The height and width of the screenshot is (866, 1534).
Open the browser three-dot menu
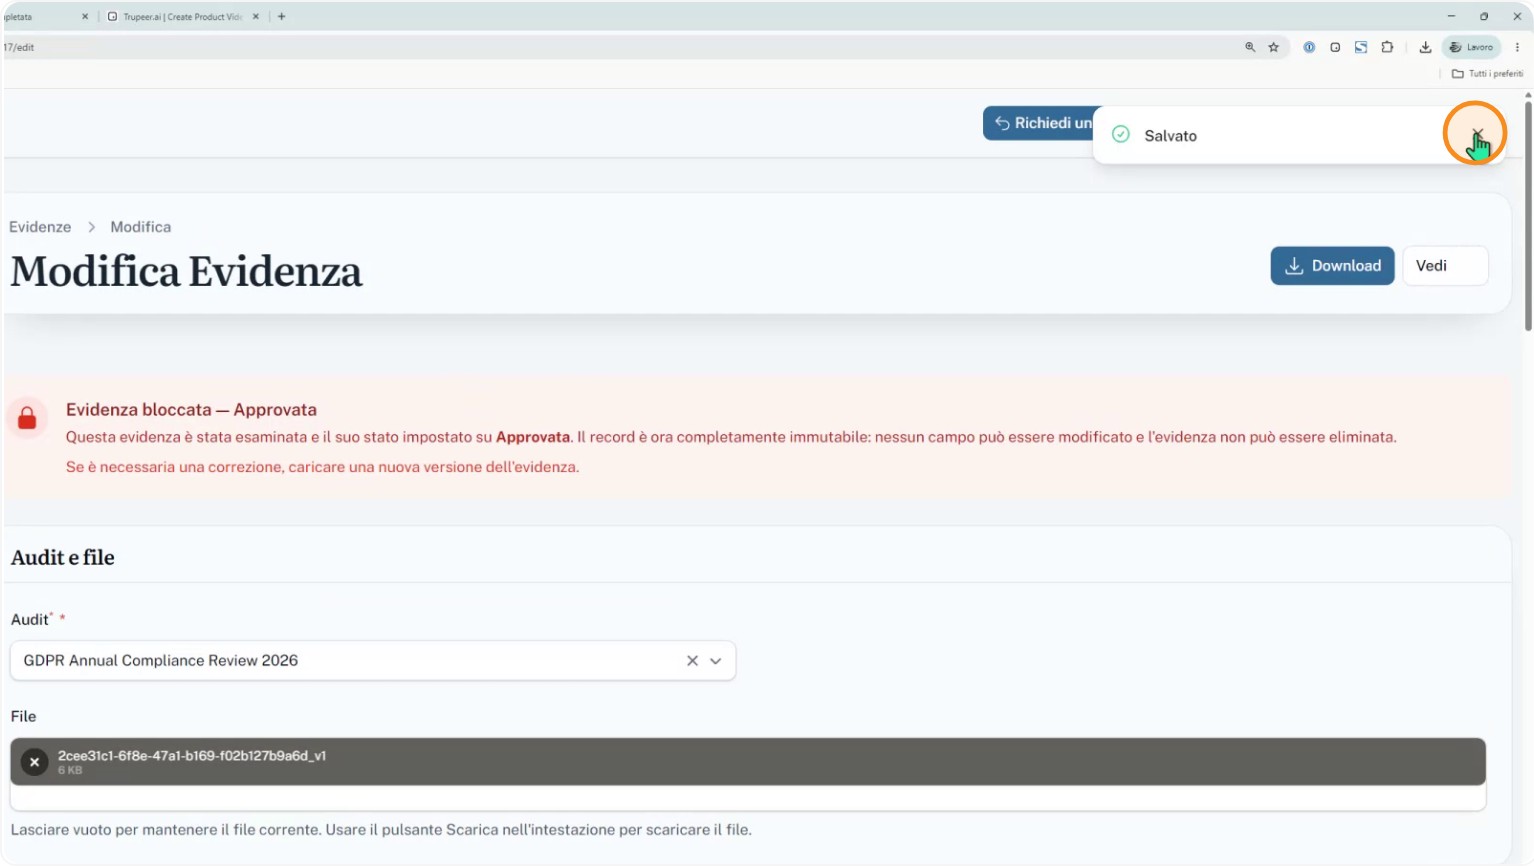point(1517,47)
